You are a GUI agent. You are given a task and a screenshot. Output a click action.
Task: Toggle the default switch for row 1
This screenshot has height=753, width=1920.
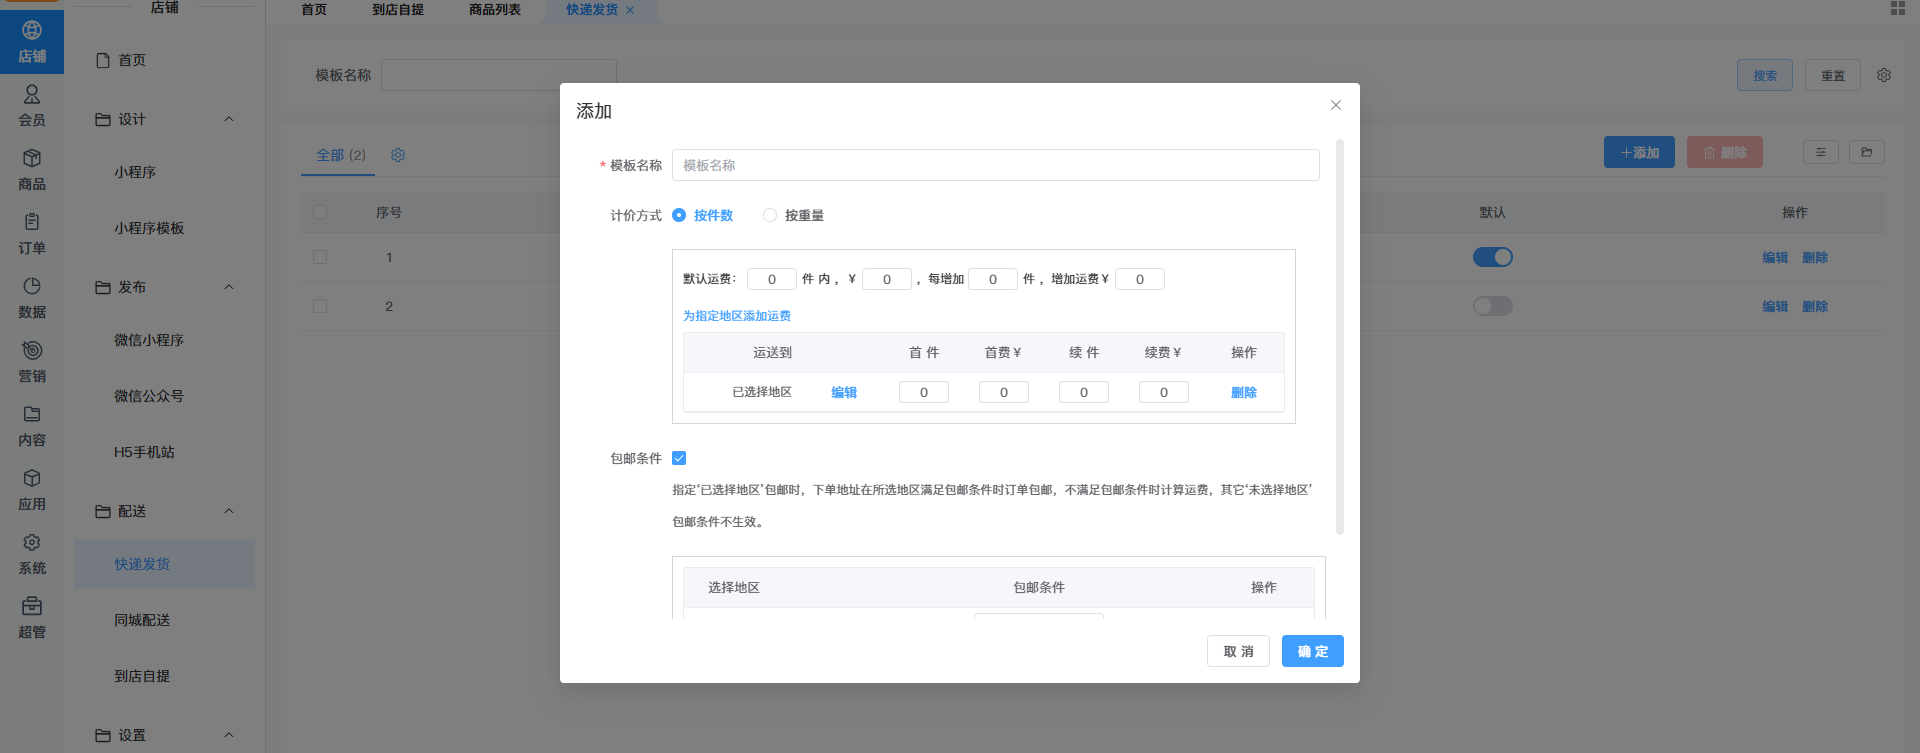tap(1493, 257)
